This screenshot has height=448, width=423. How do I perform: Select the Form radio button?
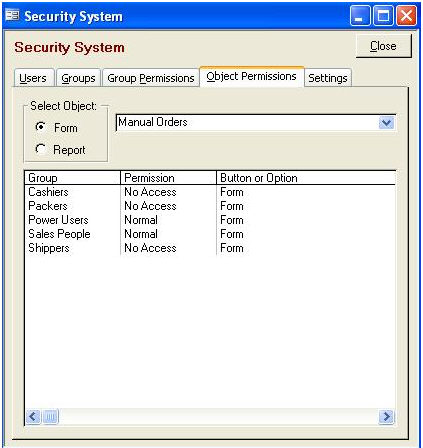pyautogui.click(x=41, y=127)
